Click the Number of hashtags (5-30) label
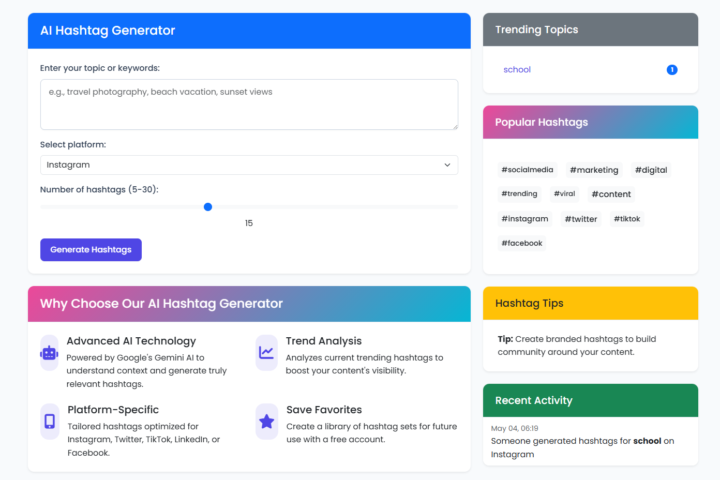The width and height of the screenshot is (720, 480). (x=99, y=190)
